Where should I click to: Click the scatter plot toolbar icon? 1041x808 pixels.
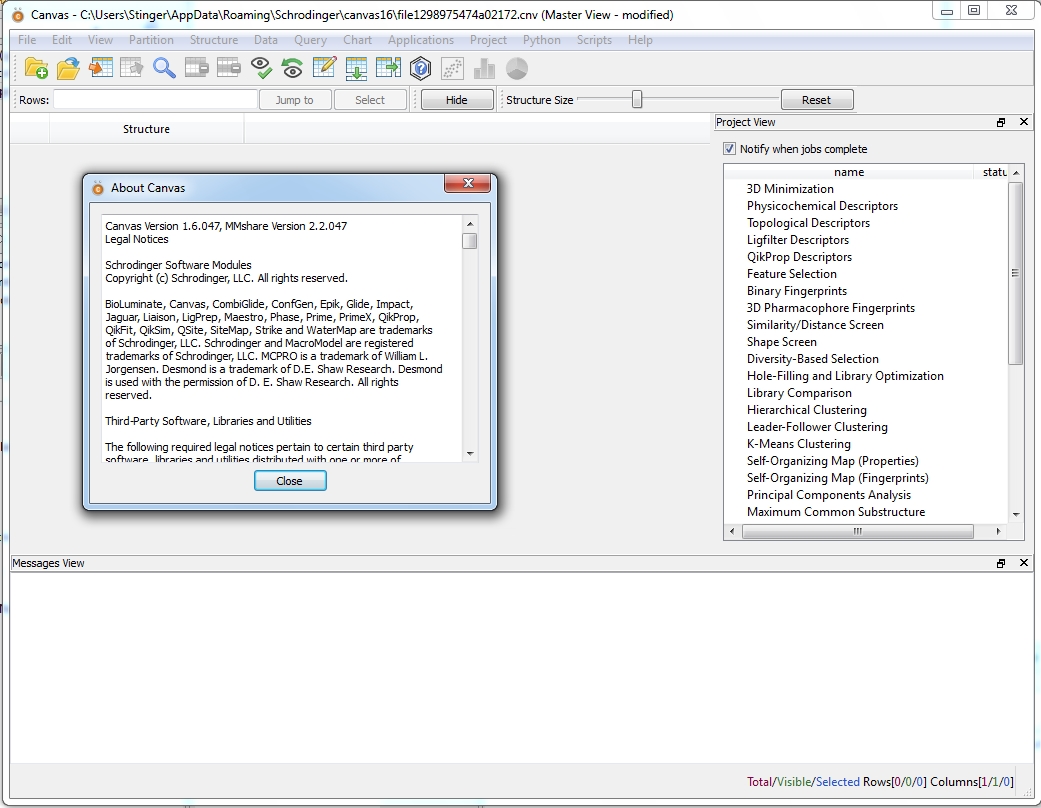(x=452, y=68)
